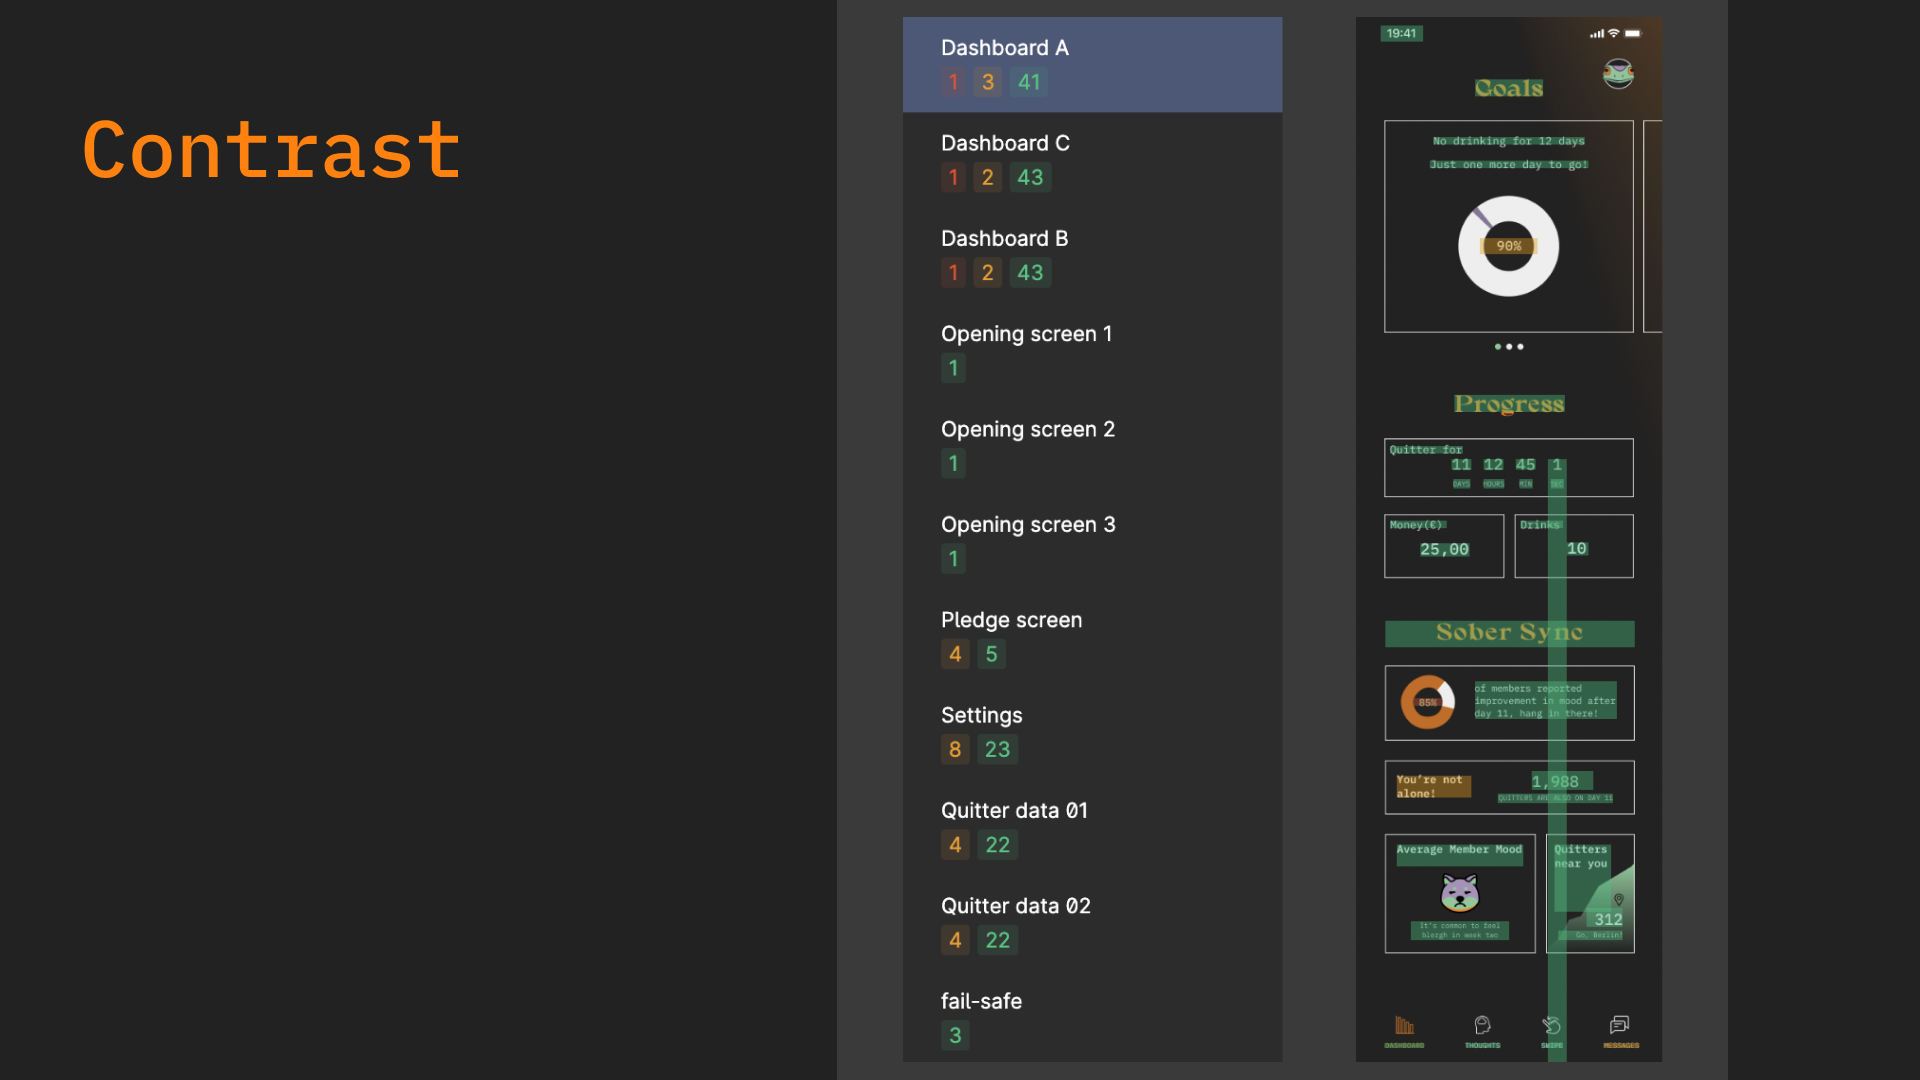Click the wolf mood emoji
Screen dimensions: 1920x1080
pyautogui.click(x=1459, y=893)
